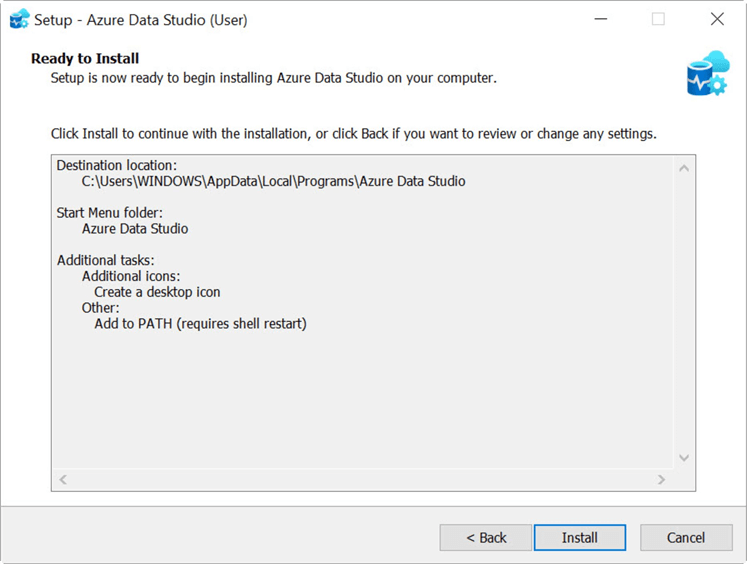This screenshot has width=747, height=564.
Task: Click the 'Ready to Install' heading
Action: tap(85, 58)
